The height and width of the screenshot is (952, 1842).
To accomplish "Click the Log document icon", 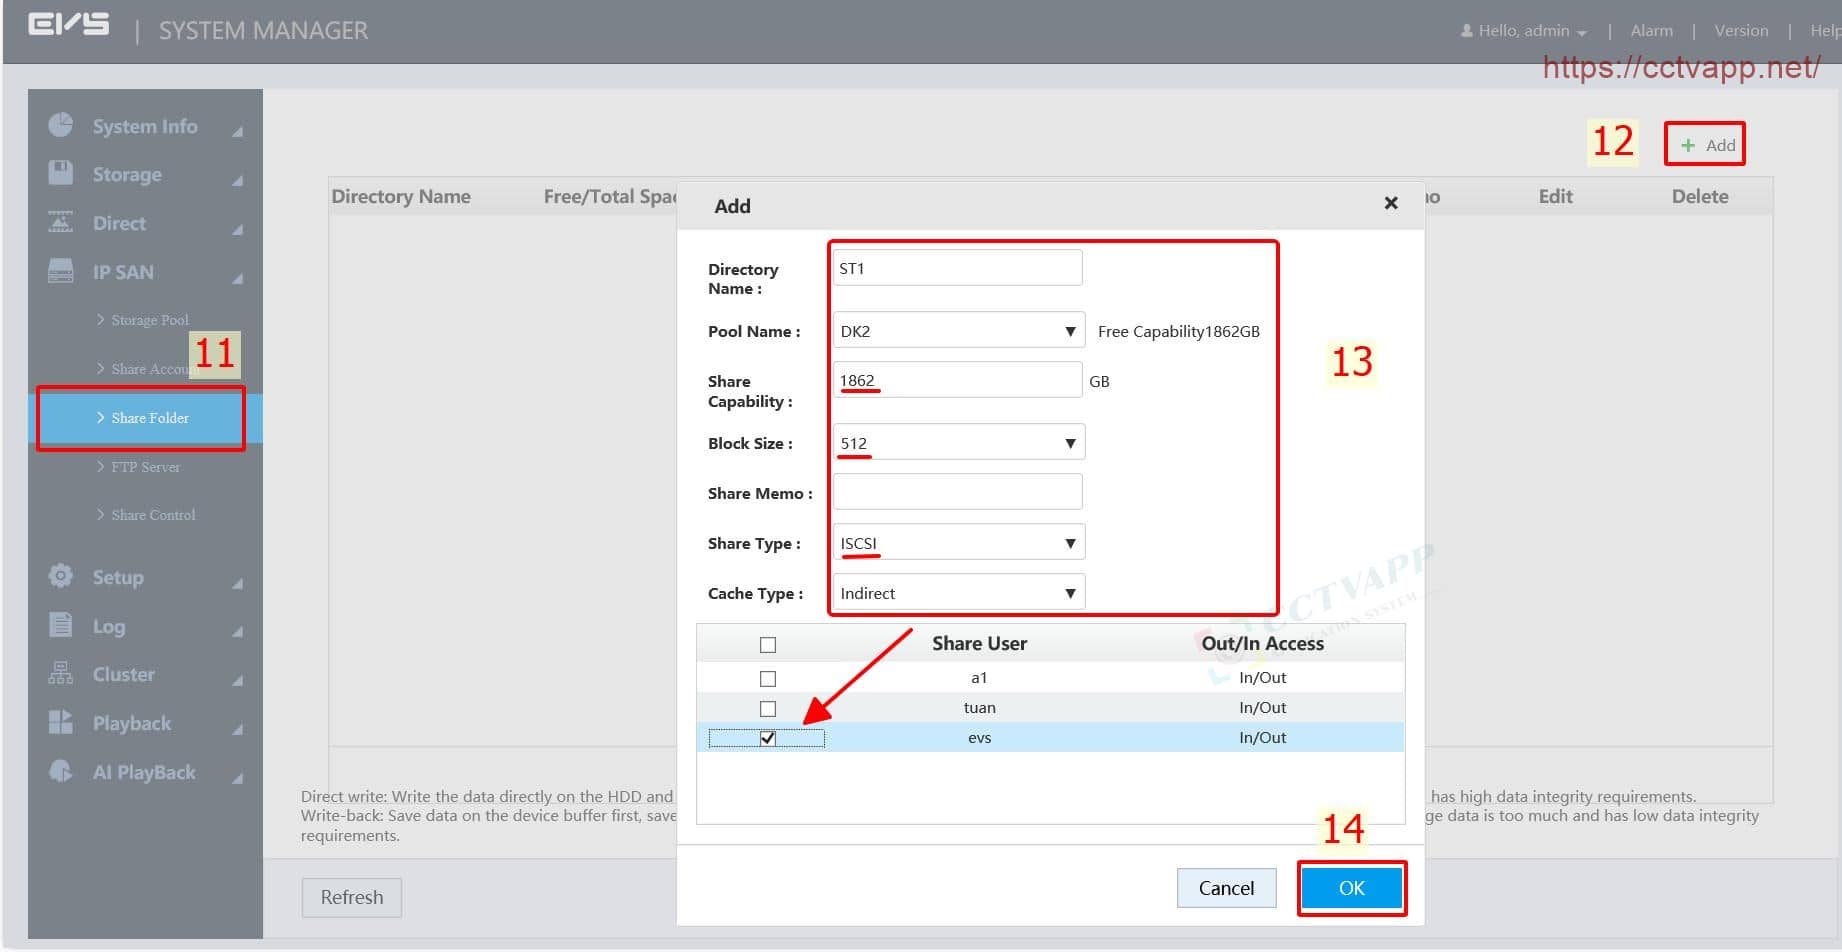I will pos(61,626).
